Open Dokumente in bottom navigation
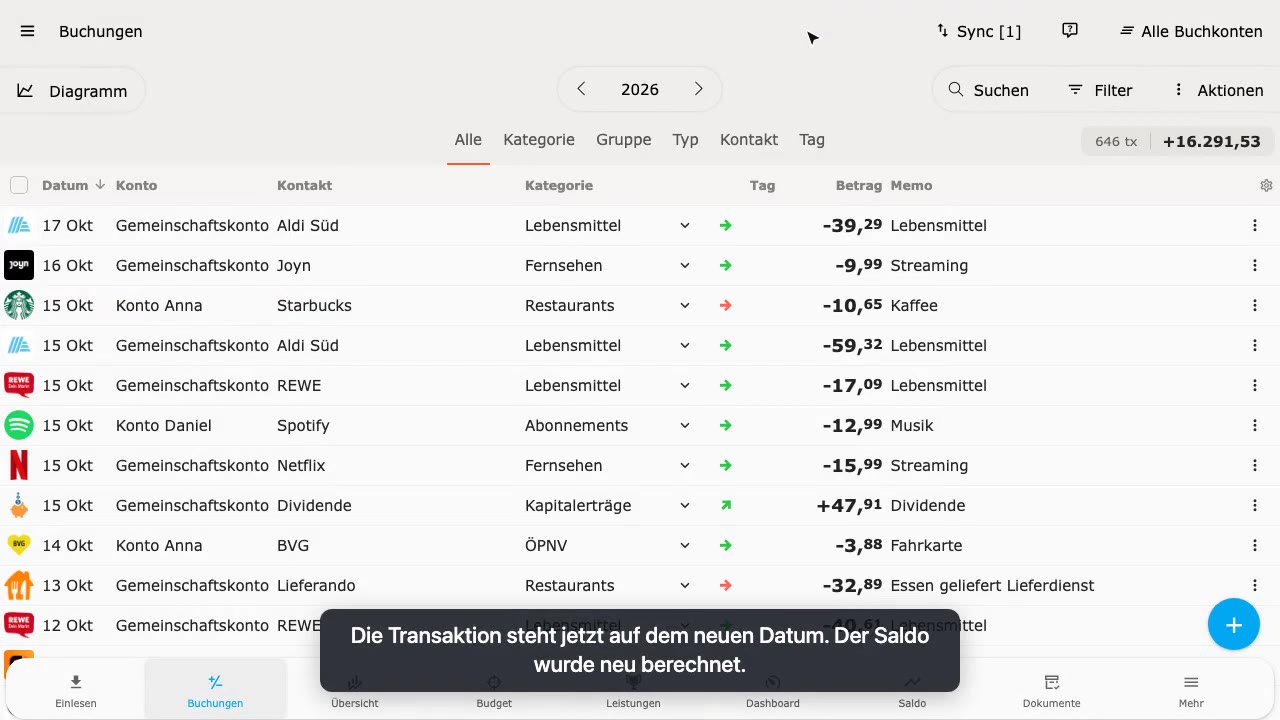This screenshot has width=1280, height=720. pyautogui.click(x=1052, y=690)
